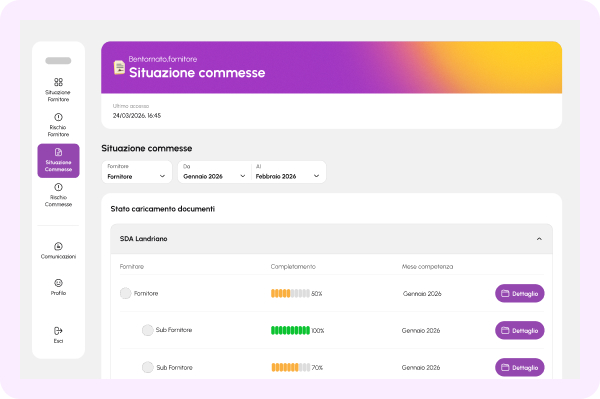Click the SDA Landriano section title

[x=143, y=239]
